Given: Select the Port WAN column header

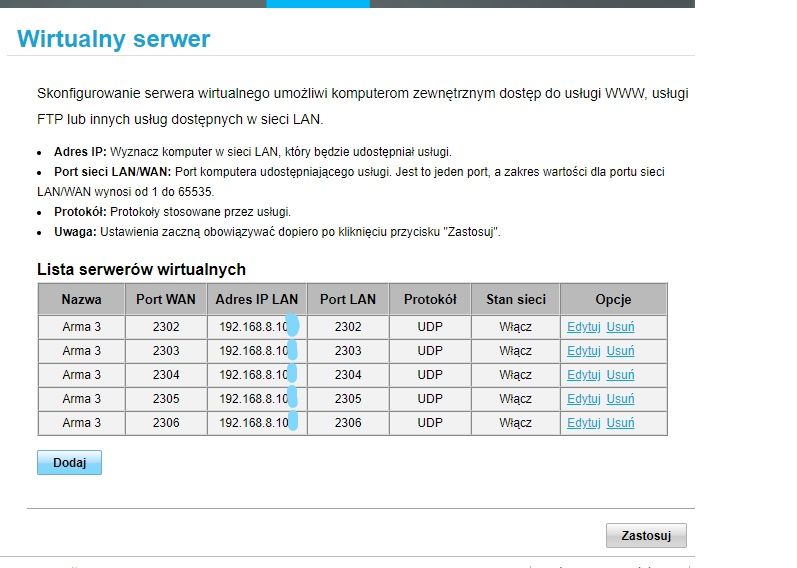Looking at the screenshot, I should [166, 299].
